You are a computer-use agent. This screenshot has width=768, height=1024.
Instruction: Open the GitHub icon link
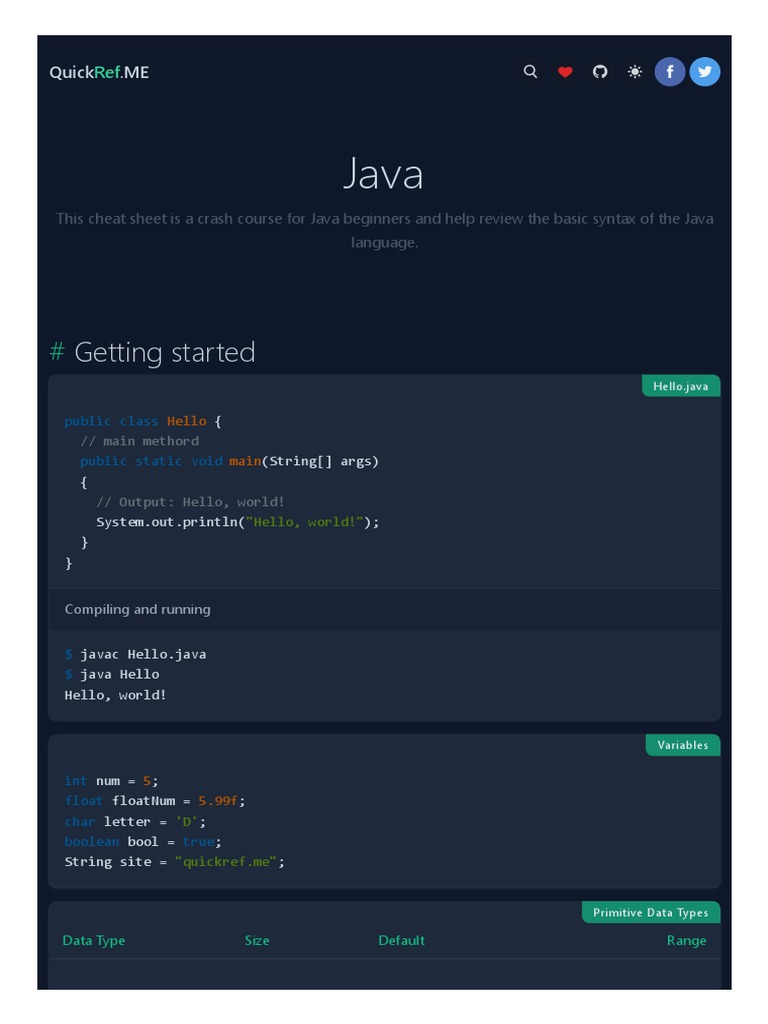(x=600, y=72)
